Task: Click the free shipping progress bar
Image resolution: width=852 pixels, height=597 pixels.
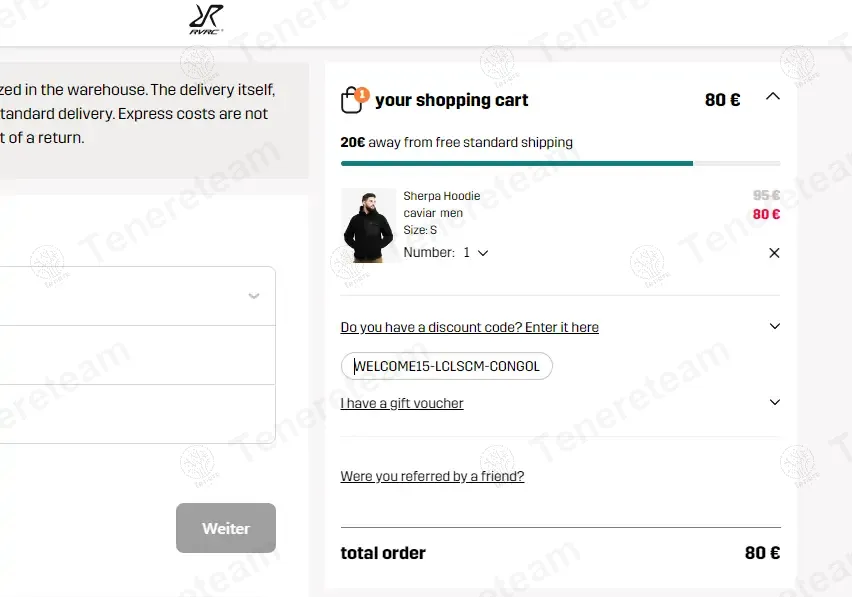Action: coord(560,163)
